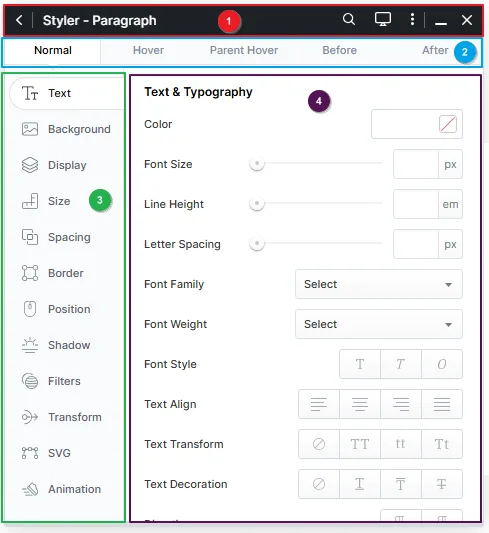Set text align to center
Image resolution: width=489 pixels, height=533 pixels.
coord(360,404)
